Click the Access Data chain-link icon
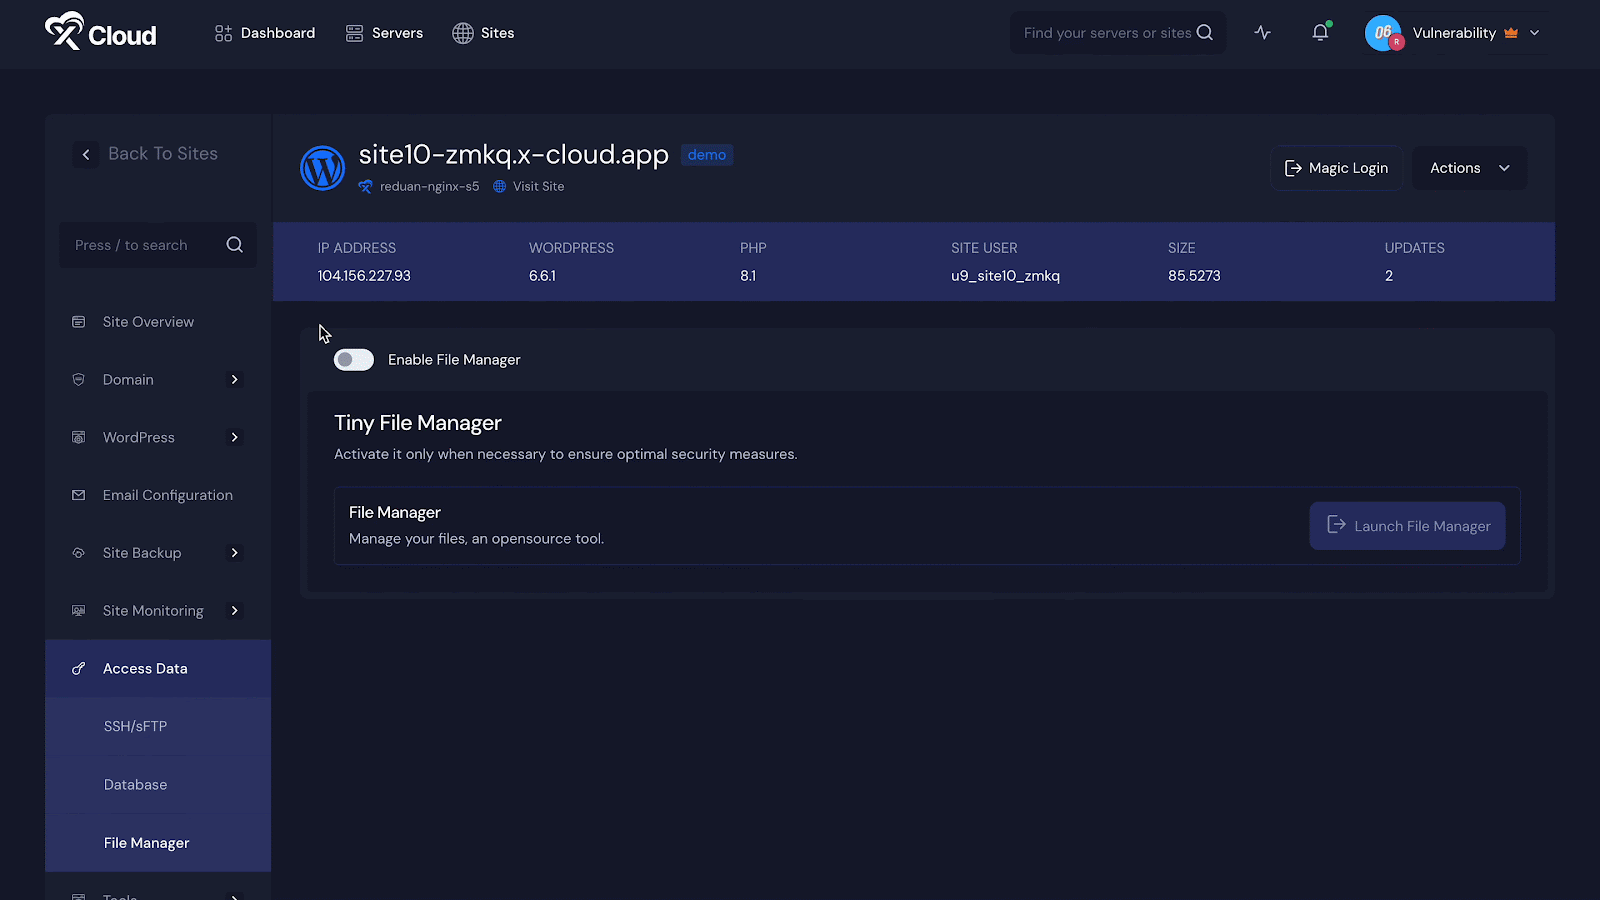This screenshot has width=1600, height=900. click(x=78, y=668)
